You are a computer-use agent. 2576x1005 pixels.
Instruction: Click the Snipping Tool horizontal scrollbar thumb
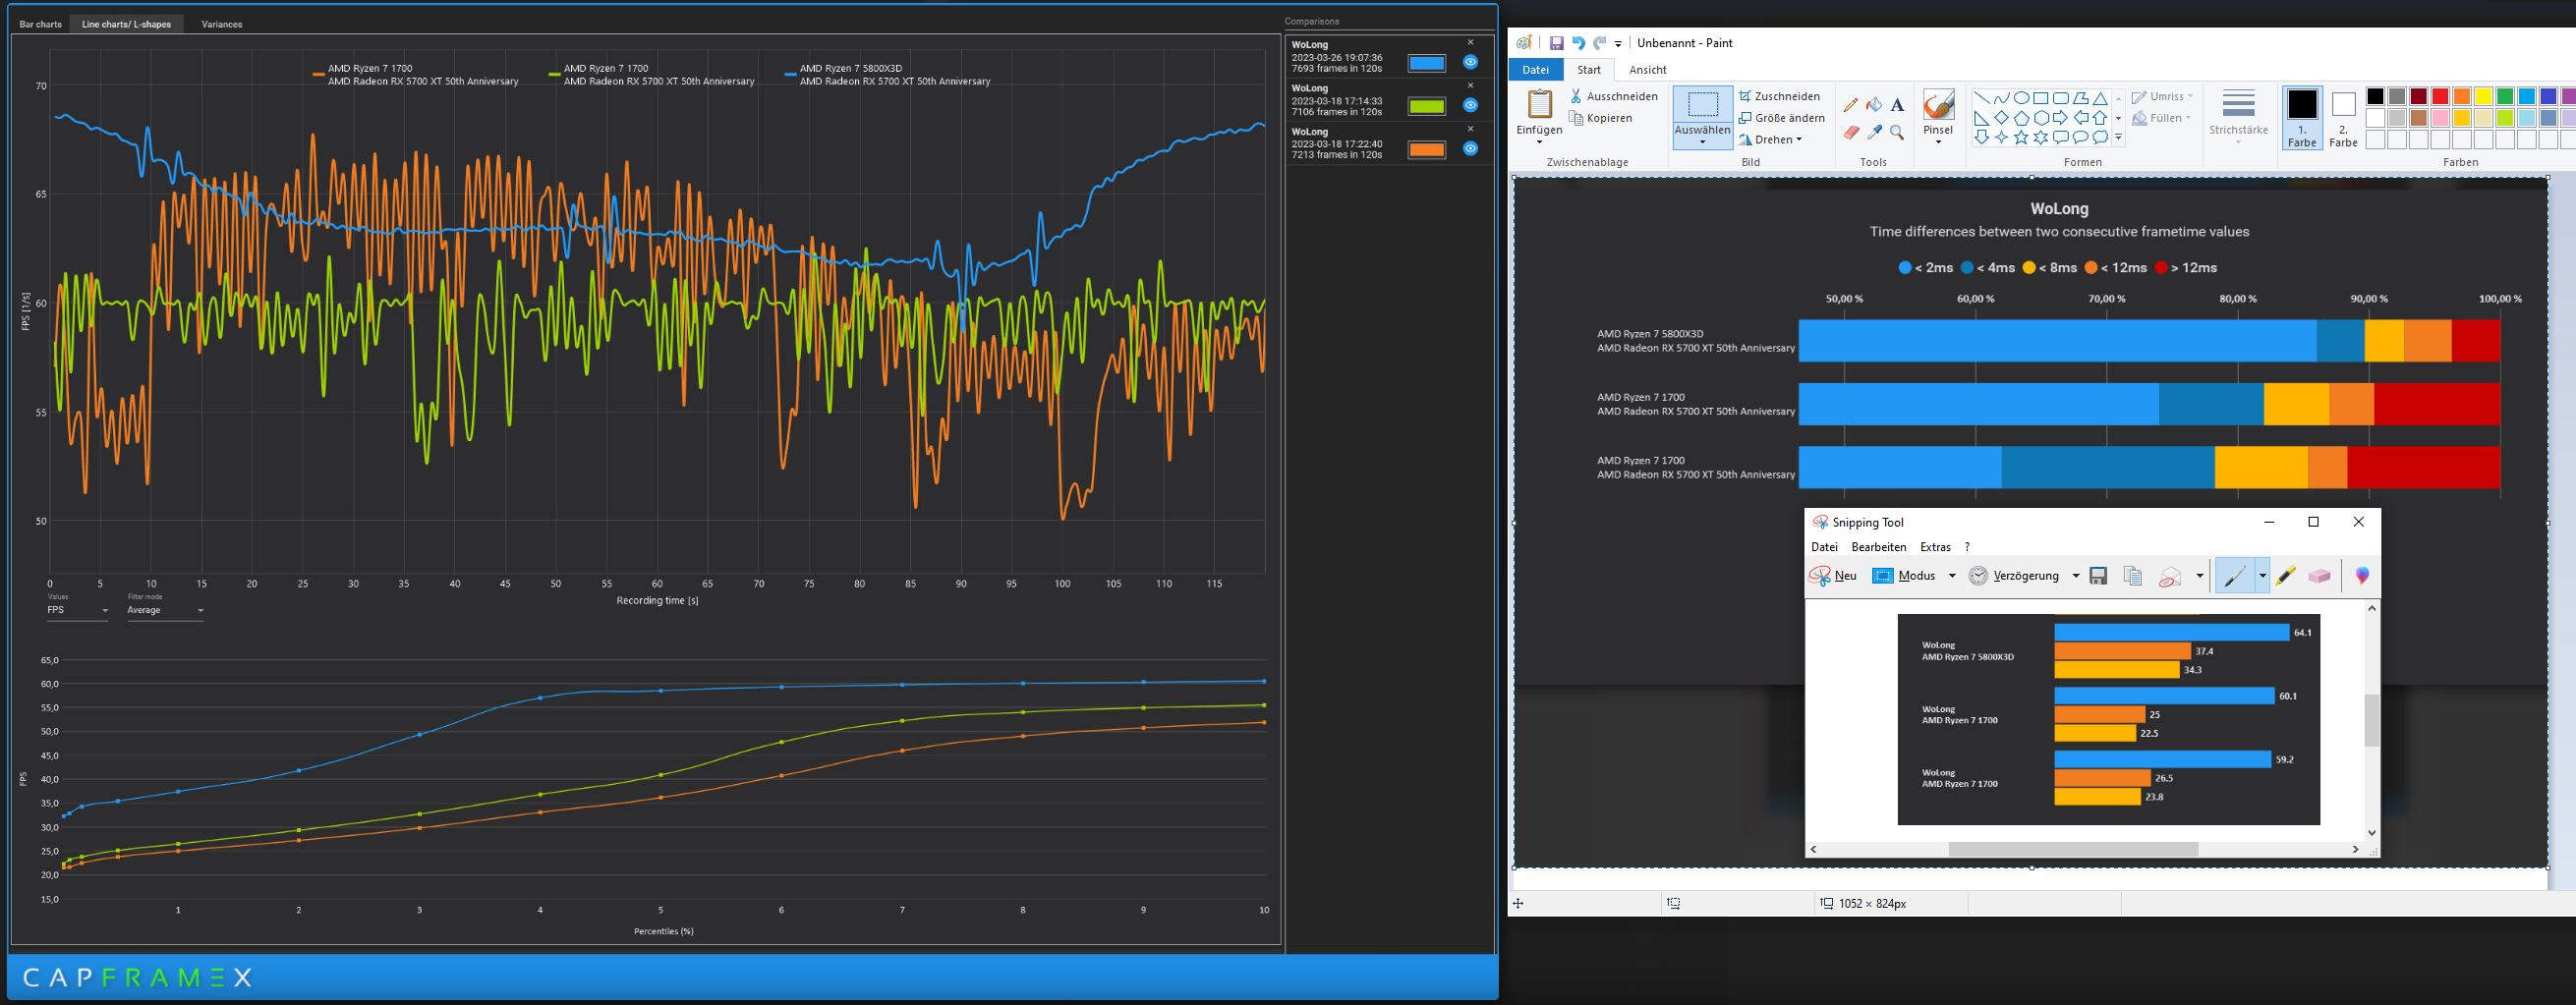tap(2072, 849)
